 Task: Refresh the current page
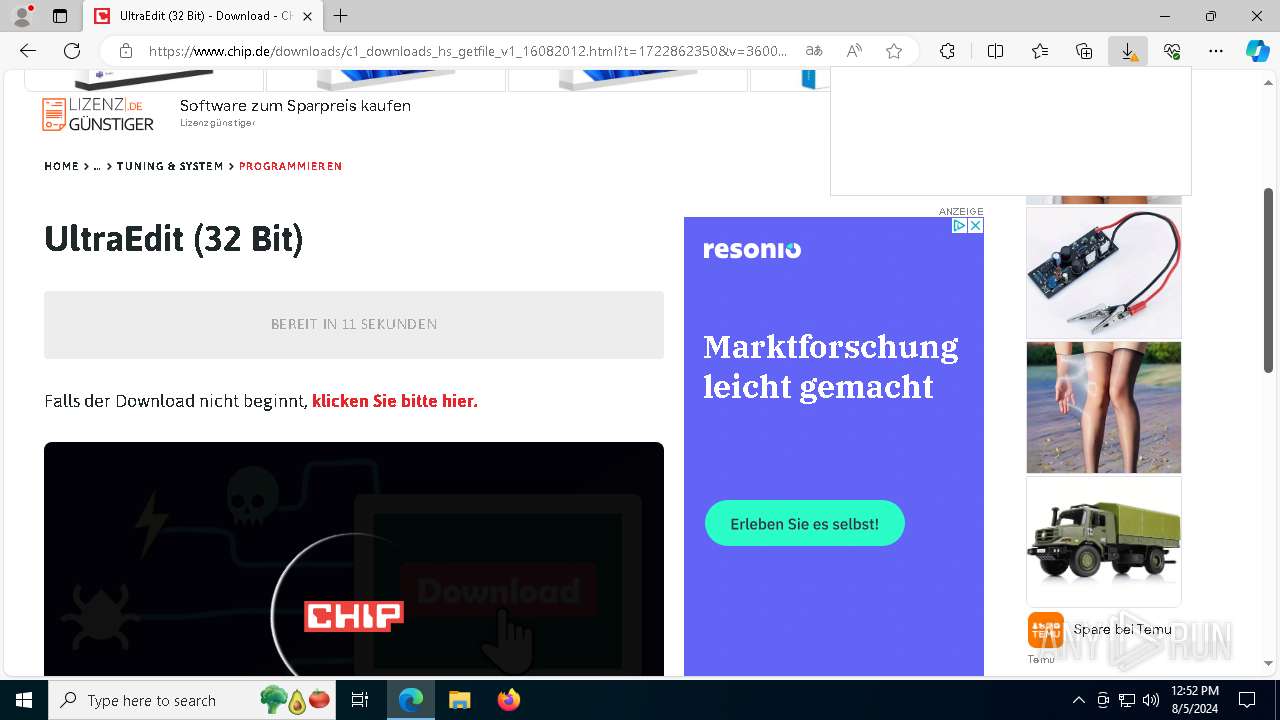click(72, 51)
